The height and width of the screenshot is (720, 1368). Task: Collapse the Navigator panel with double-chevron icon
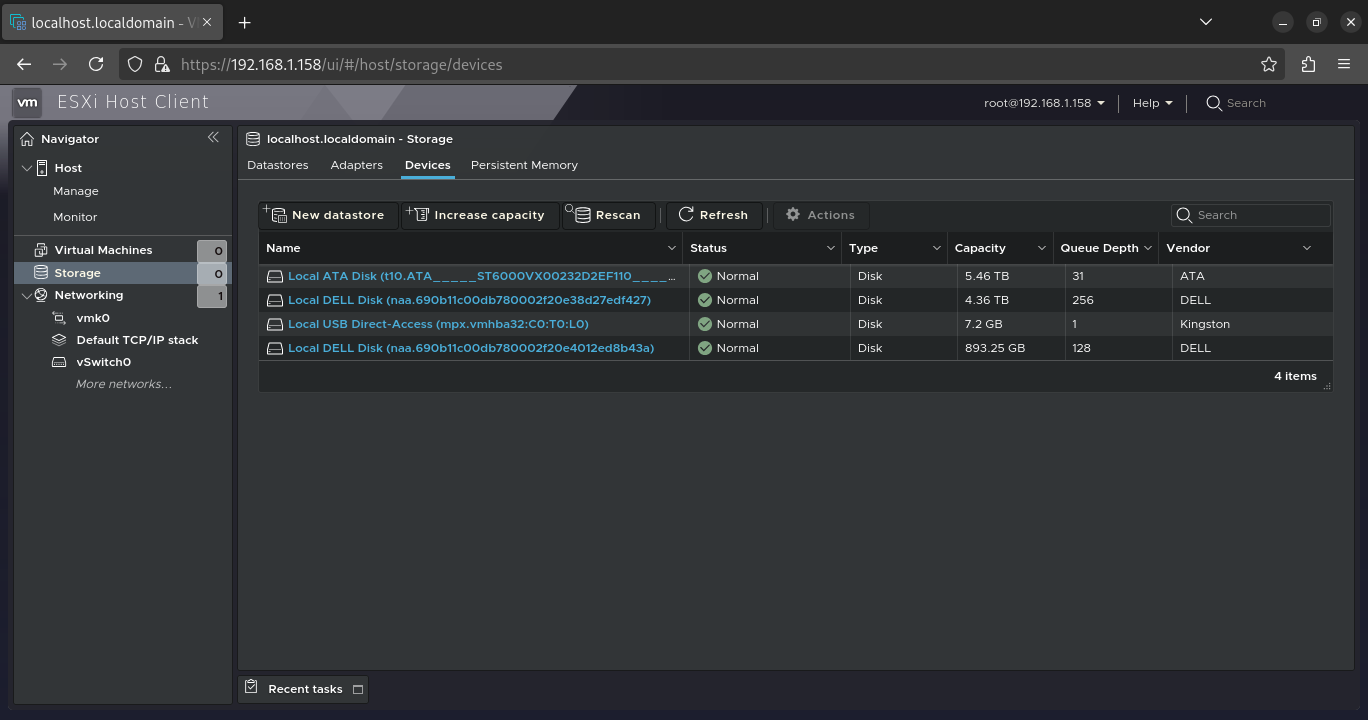coord(213,137)
